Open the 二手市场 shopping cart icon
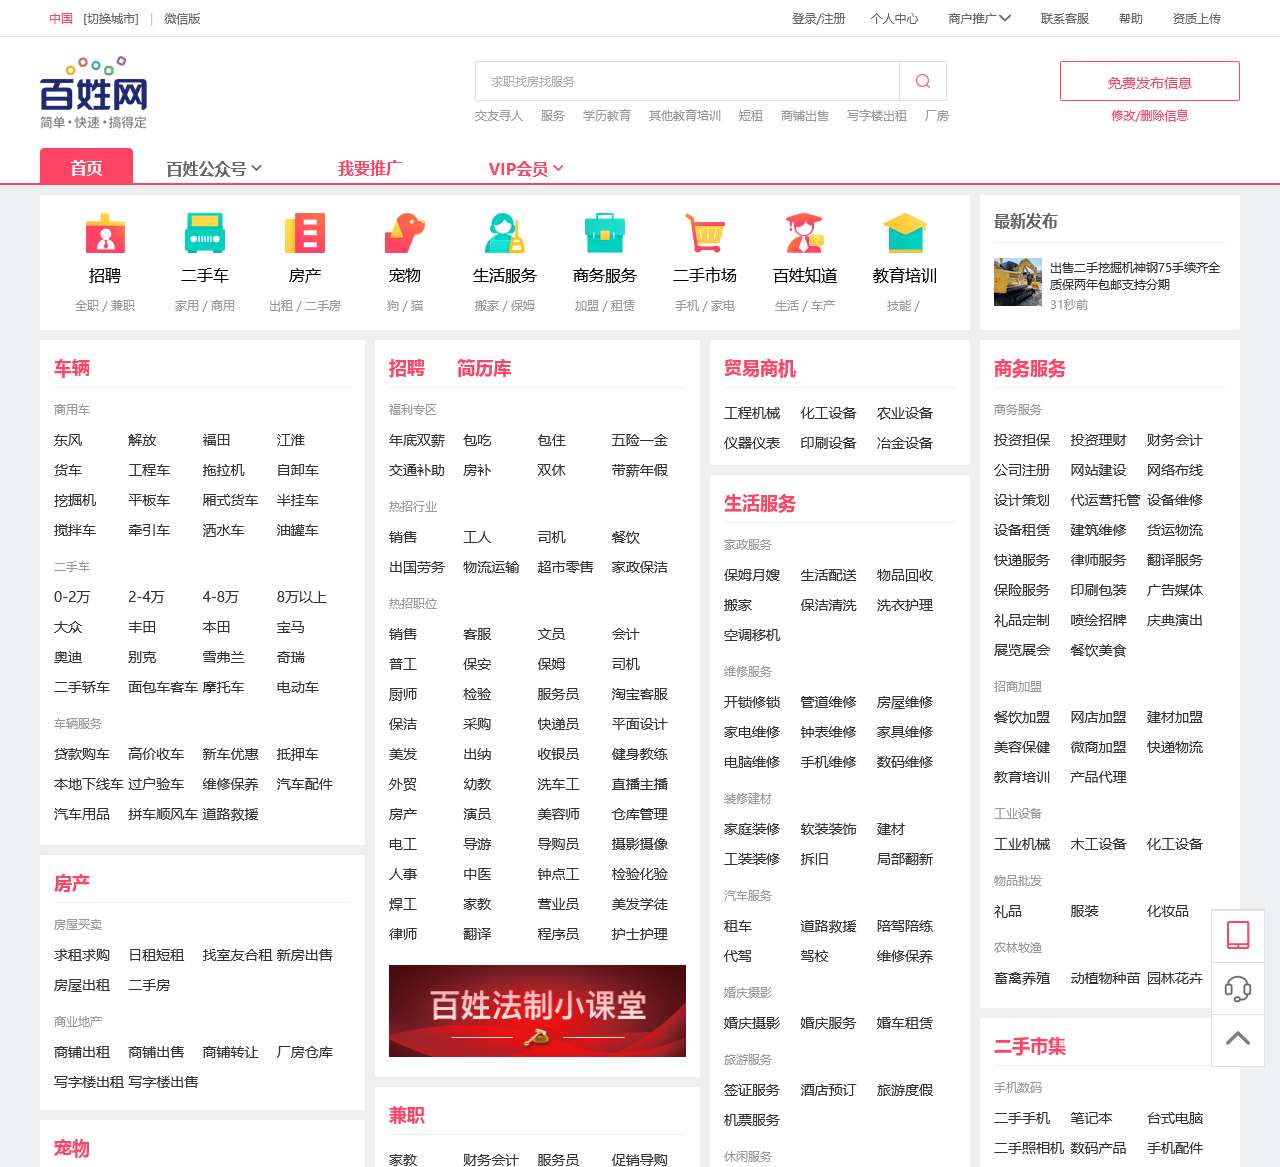 pos(705,234)
